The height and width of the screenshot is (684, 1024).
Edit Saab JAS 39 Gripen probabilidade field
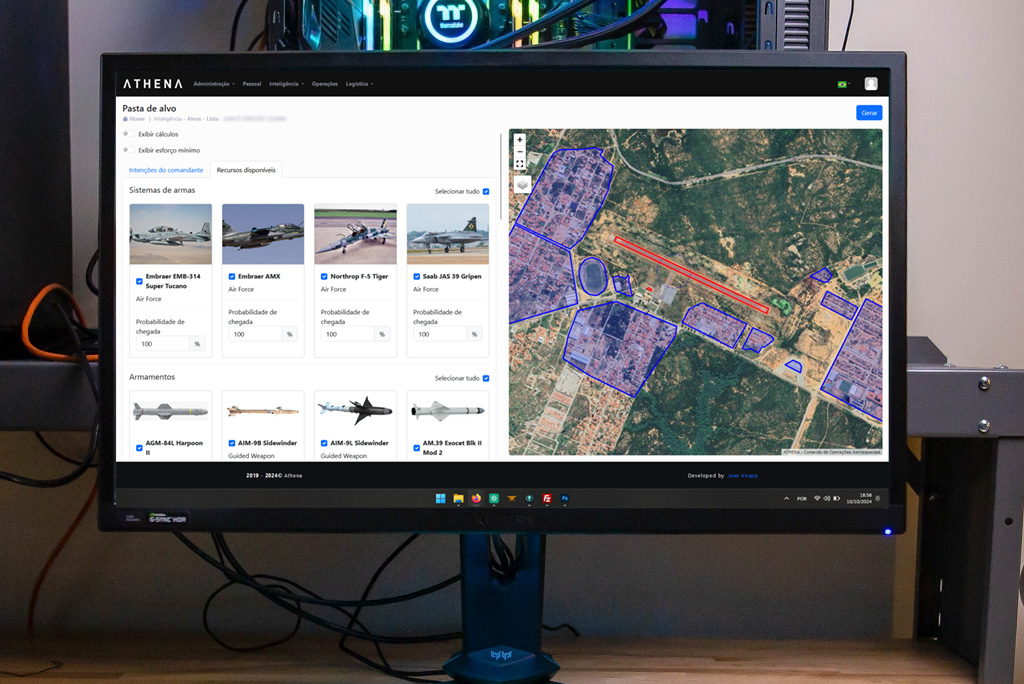tap(440, 334)
